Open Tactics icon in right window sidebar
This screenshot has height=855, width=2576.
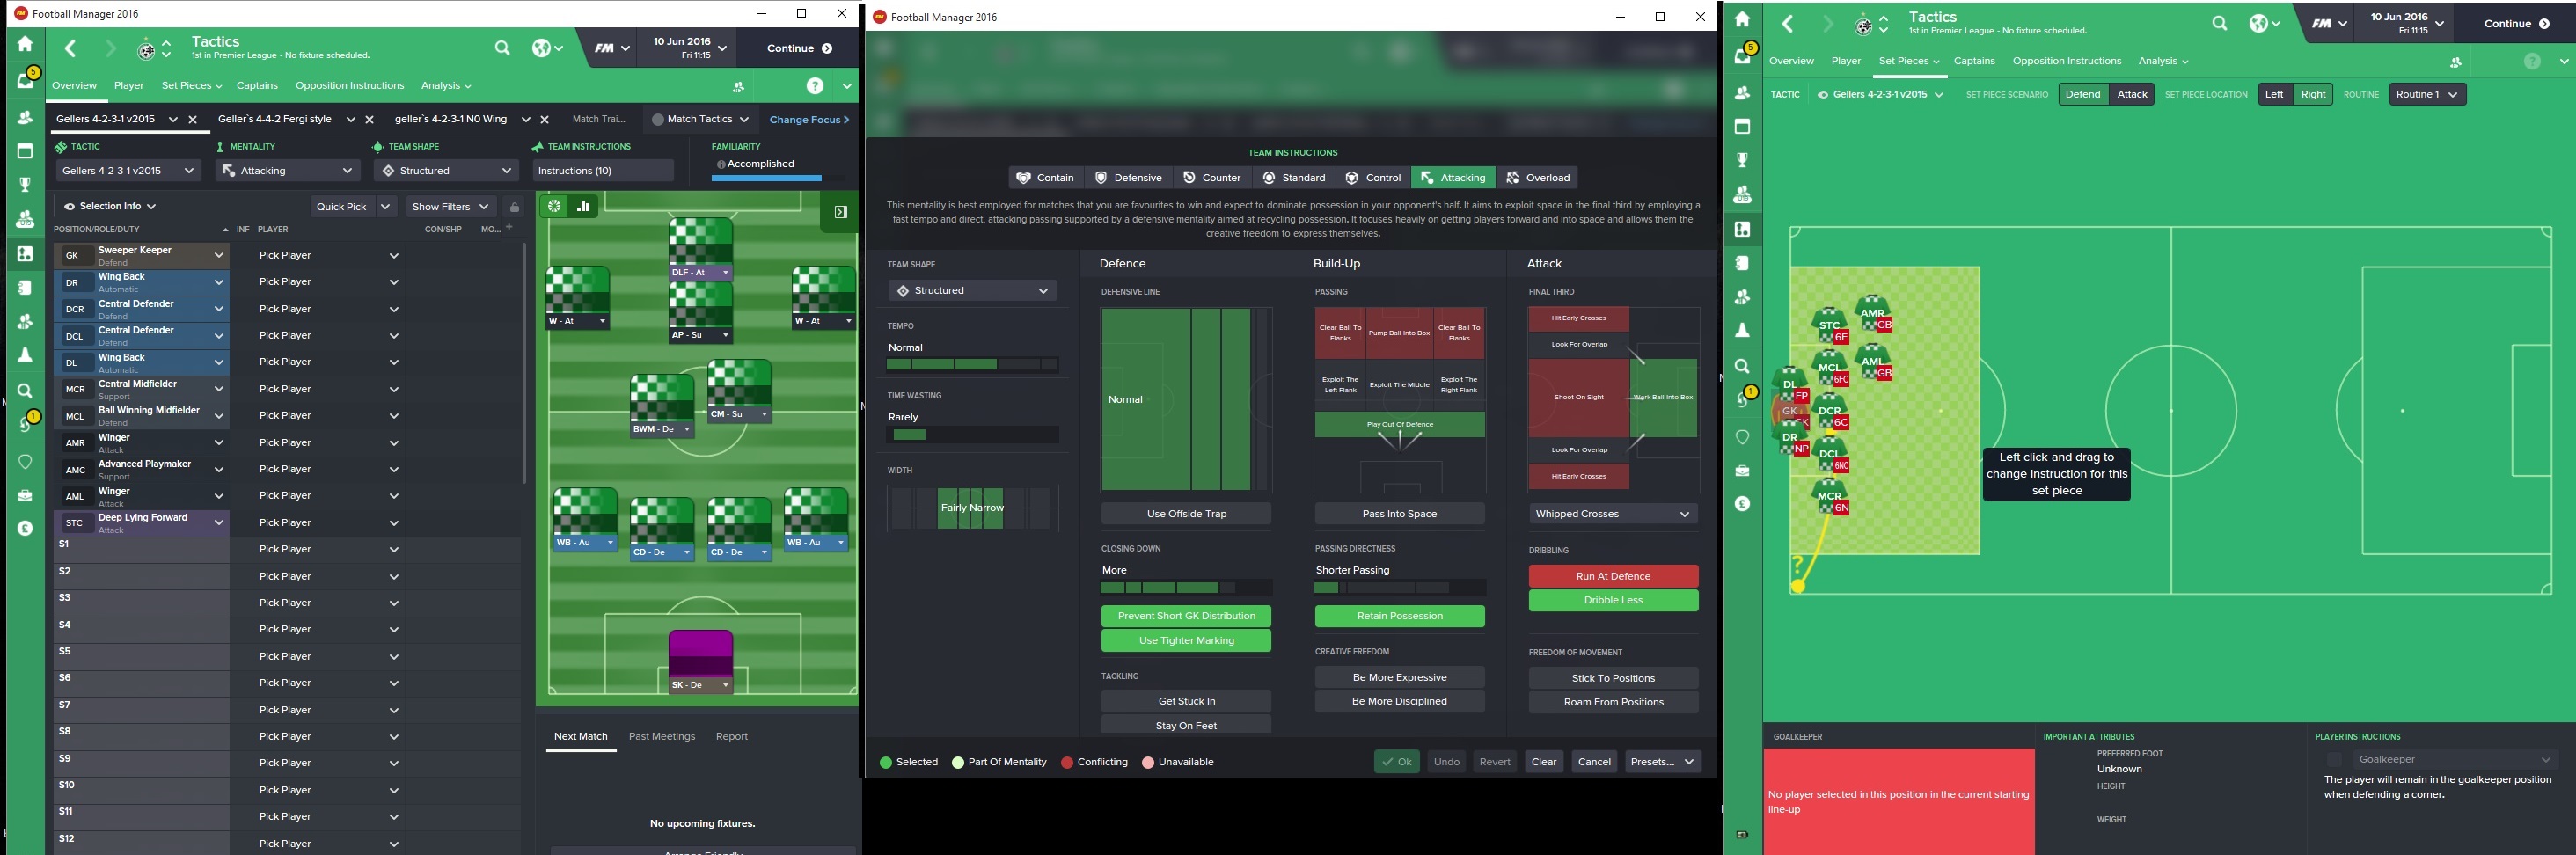pyautogui.click(x=1742, y=229)
